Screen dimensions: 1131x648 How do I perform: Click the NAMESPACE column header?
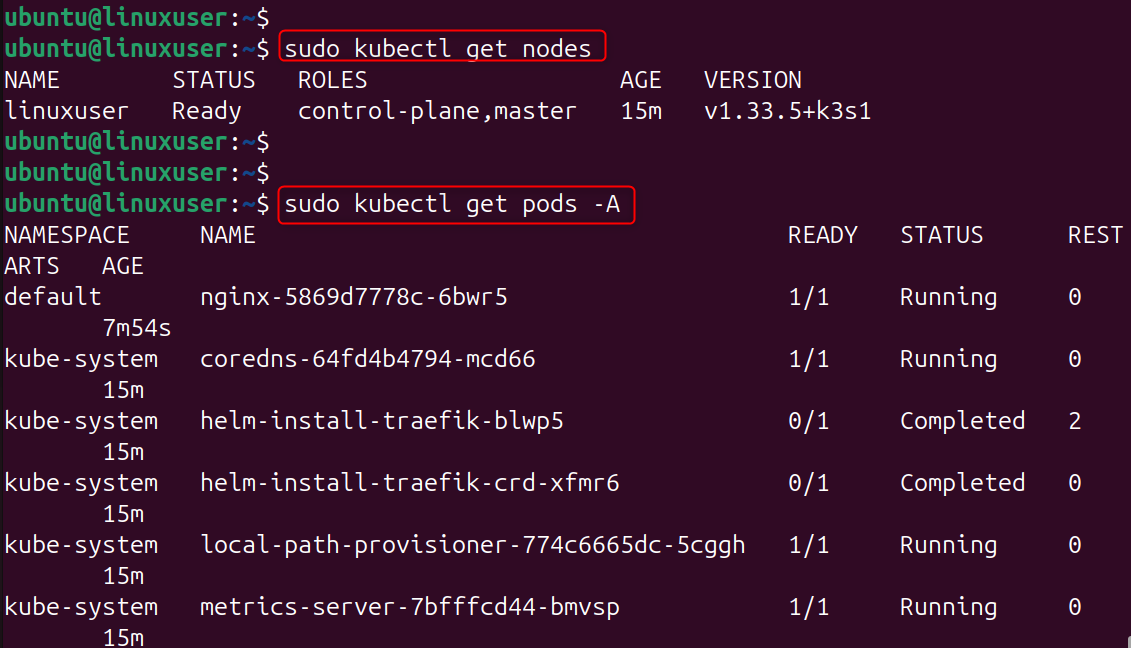67,235
